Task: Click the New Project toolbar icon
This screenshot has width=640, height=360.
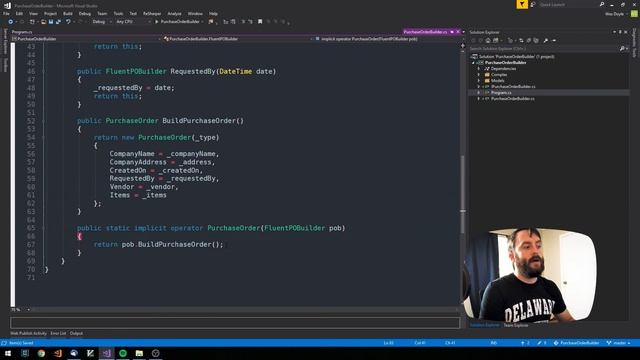Action: [x=32, y=22]
